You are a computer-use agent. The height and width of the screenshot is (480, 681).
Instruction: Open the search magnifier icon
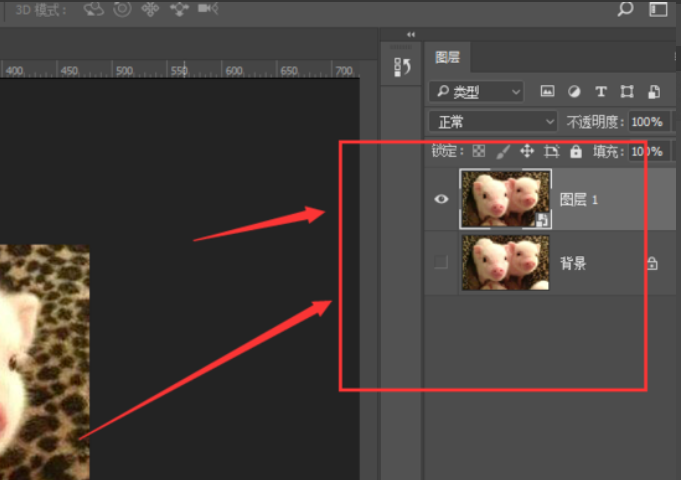(625, 8)
